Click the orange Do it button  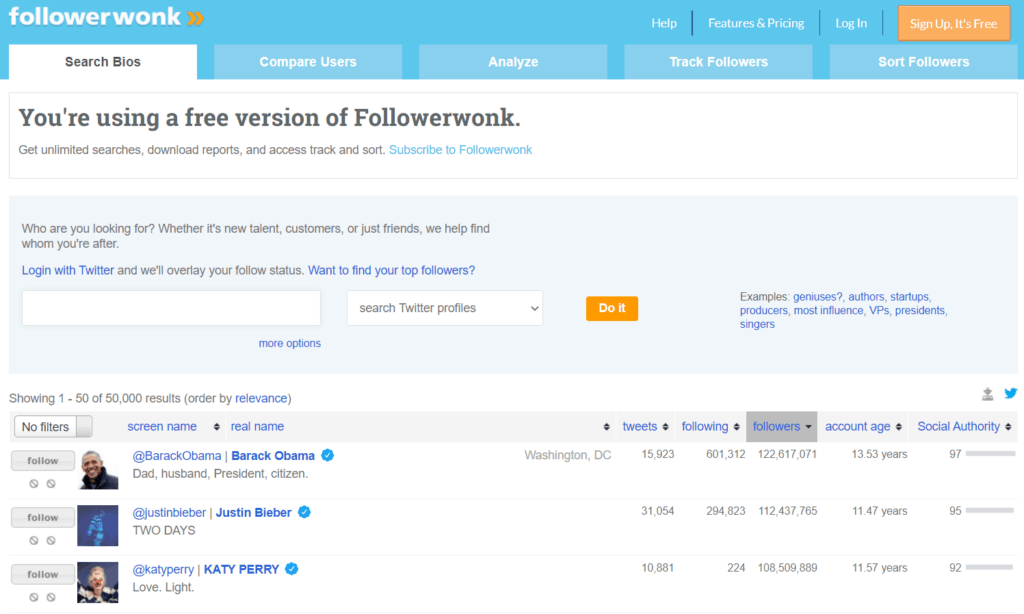click(x=612, y=308)
